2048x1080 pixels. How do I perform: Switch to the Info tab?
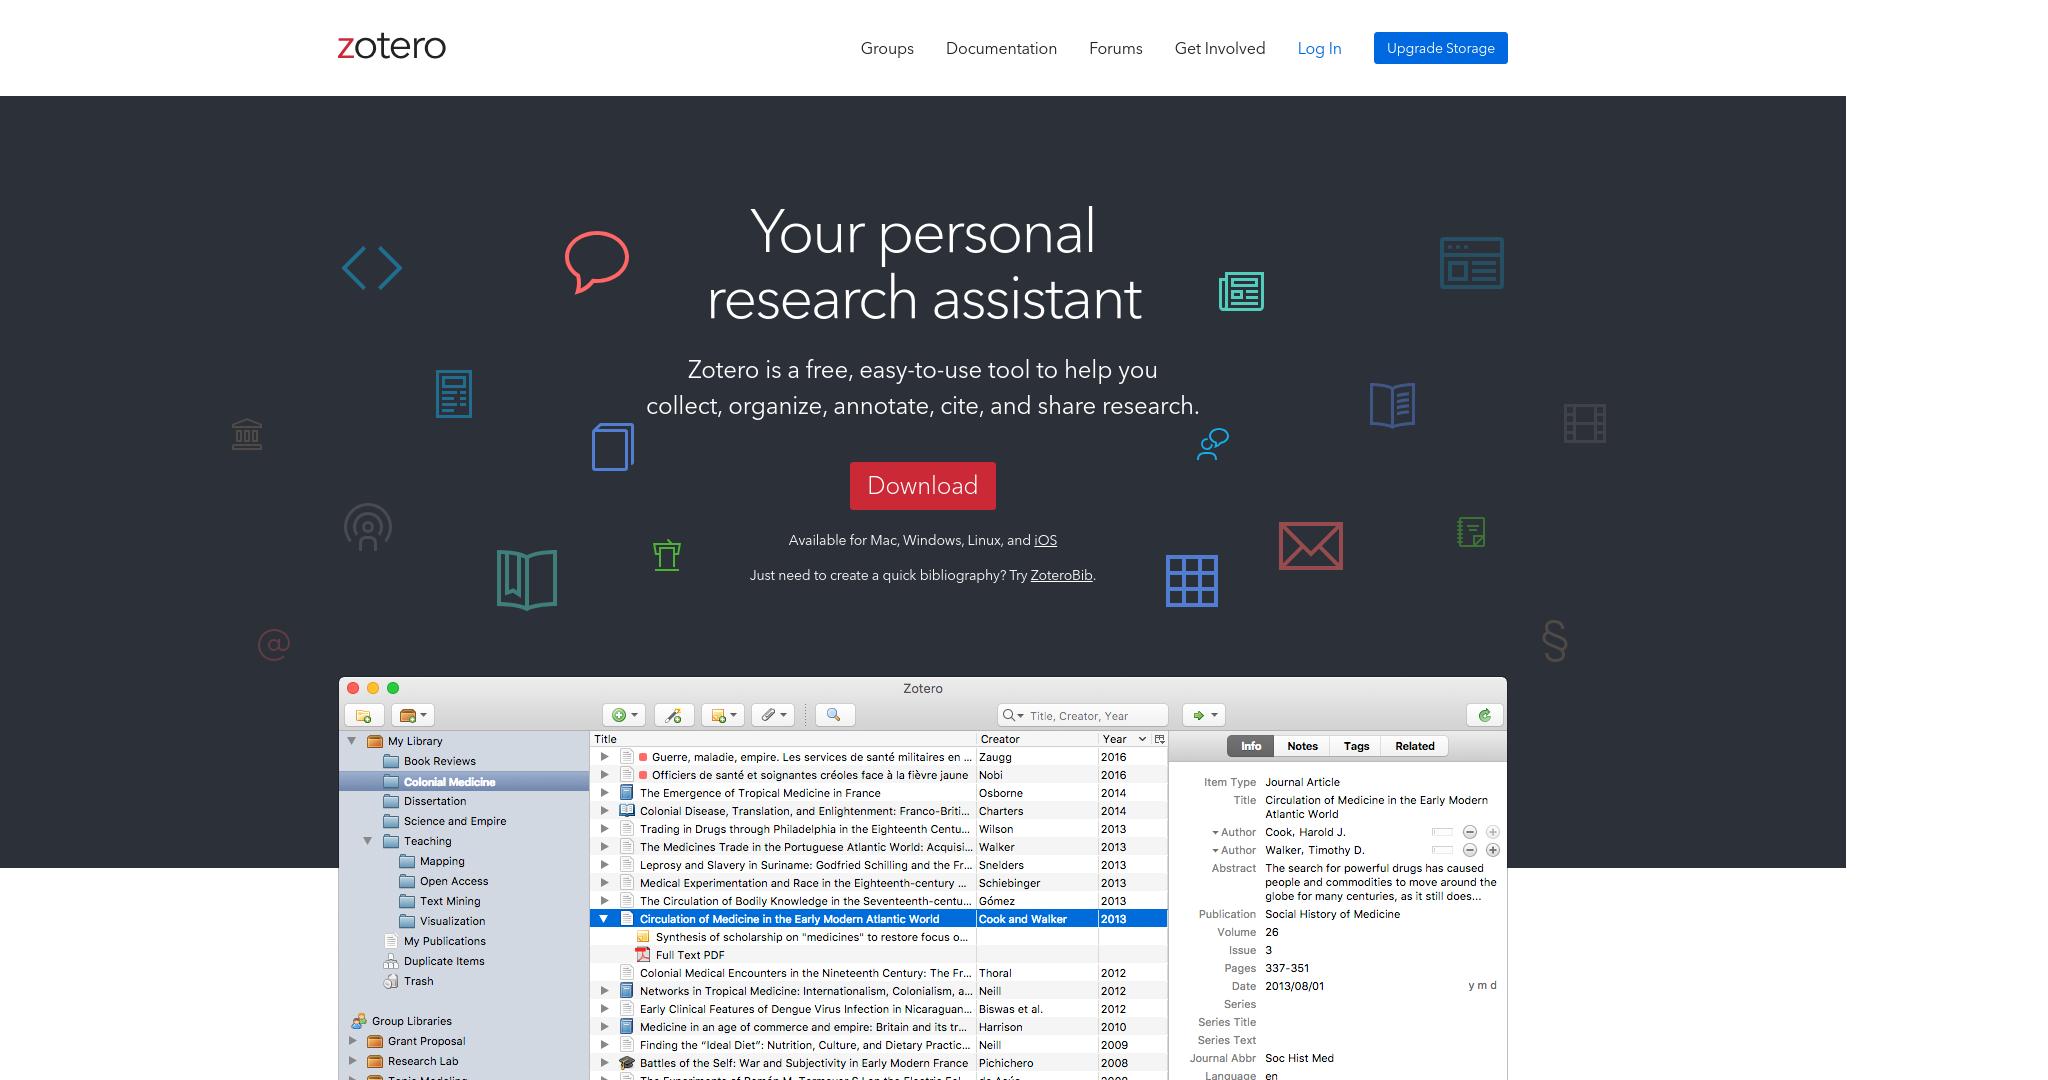(1250, 746)
